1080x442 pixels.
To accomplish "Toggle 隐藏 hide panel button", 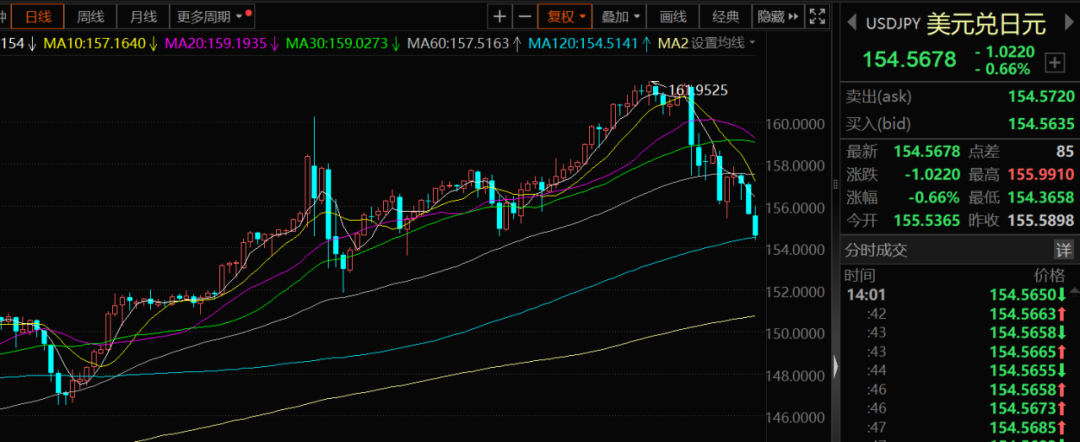I will pyautogui.click(x=777, y=16).
